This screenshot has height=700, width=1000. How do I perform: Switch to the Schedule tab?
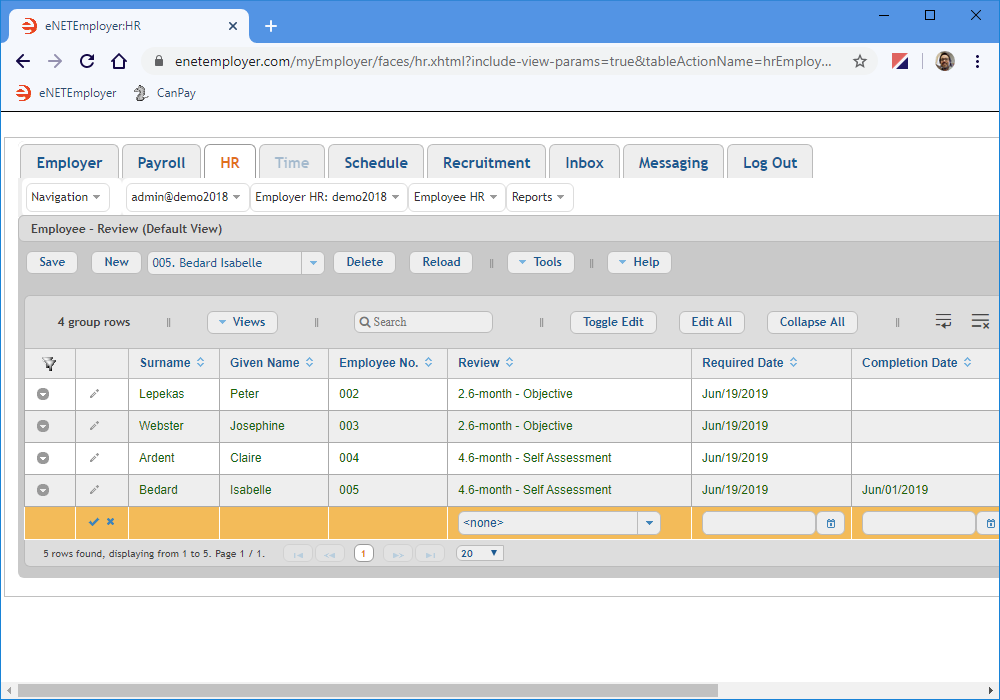376,163
